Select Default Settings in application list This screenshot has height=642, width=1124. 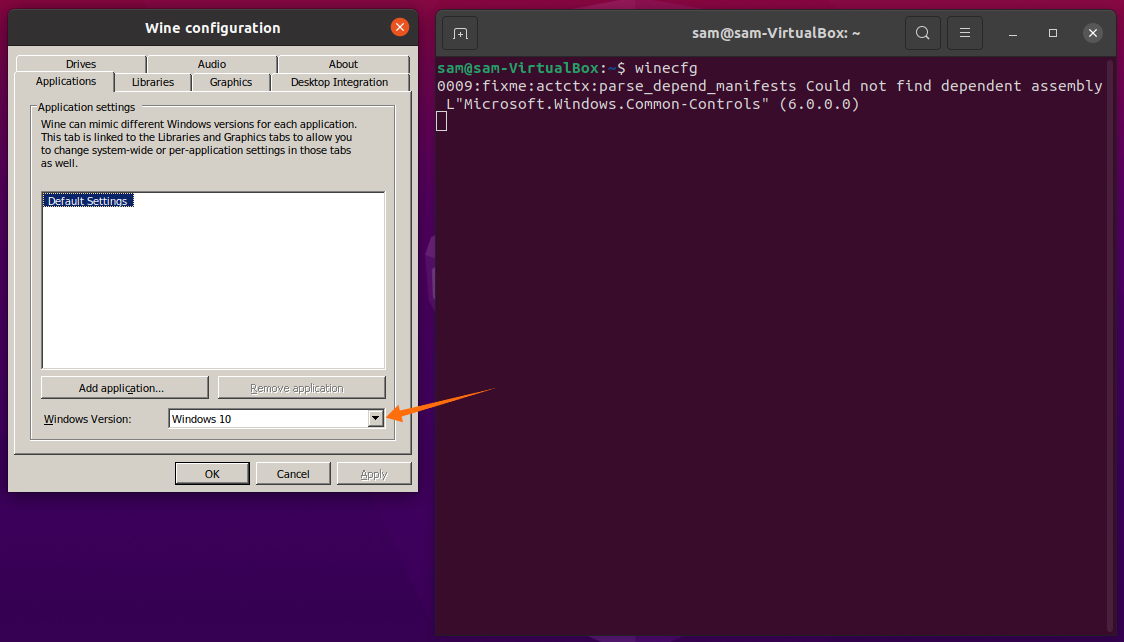click(87, 201)
